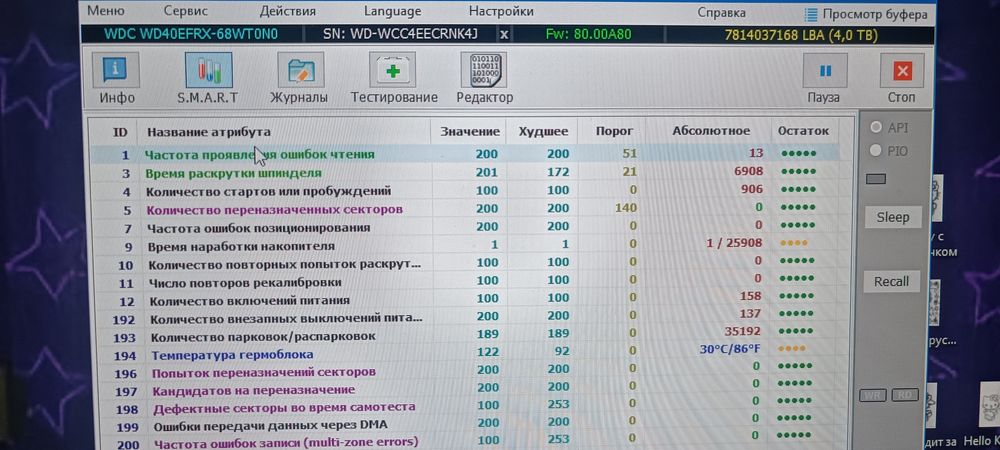
Task: Sort by Абсолютное column header
Action: (x=711, y=131)
